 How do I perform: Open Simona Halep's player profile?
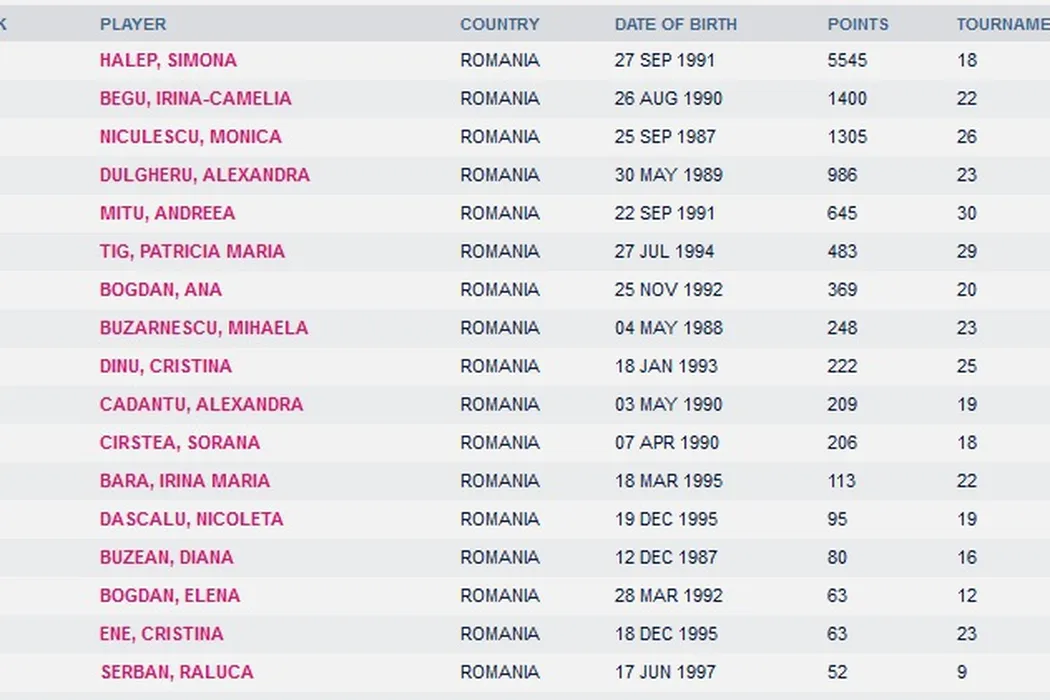168,60
